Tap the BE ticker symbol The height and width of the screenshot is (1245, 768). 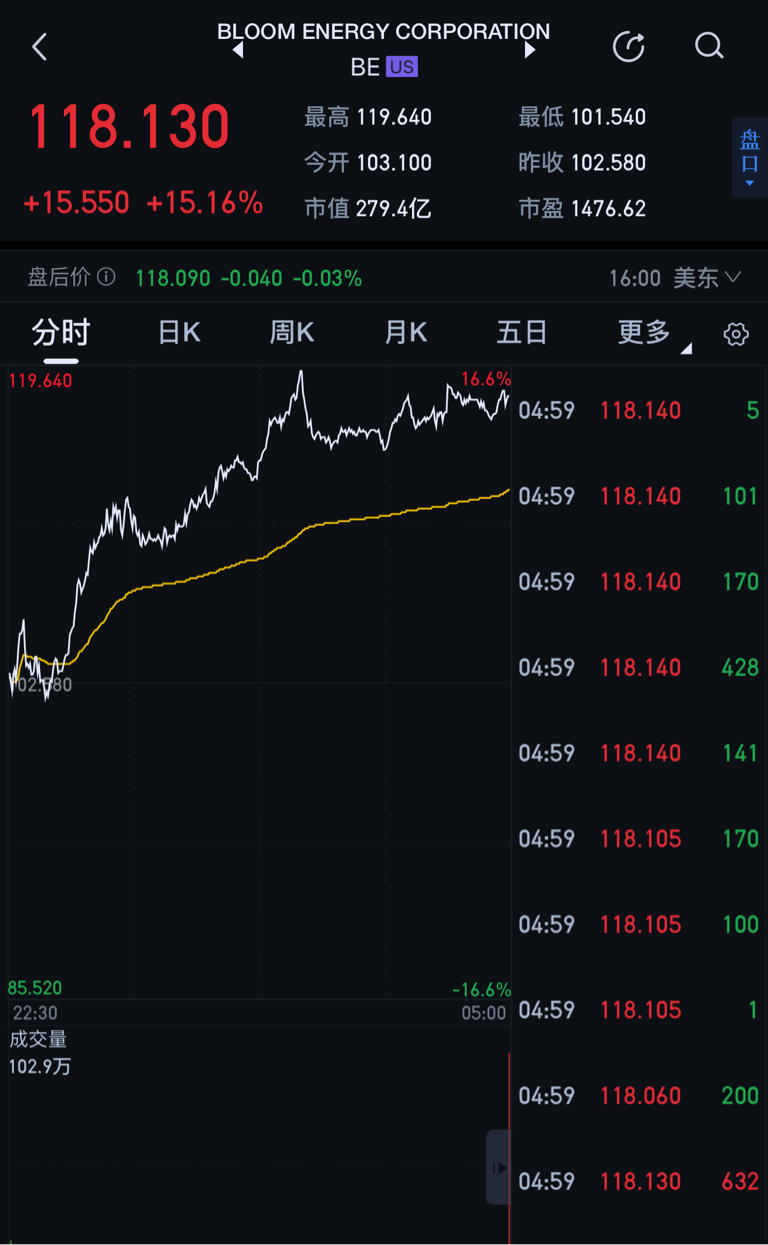(x=365, y=67)
